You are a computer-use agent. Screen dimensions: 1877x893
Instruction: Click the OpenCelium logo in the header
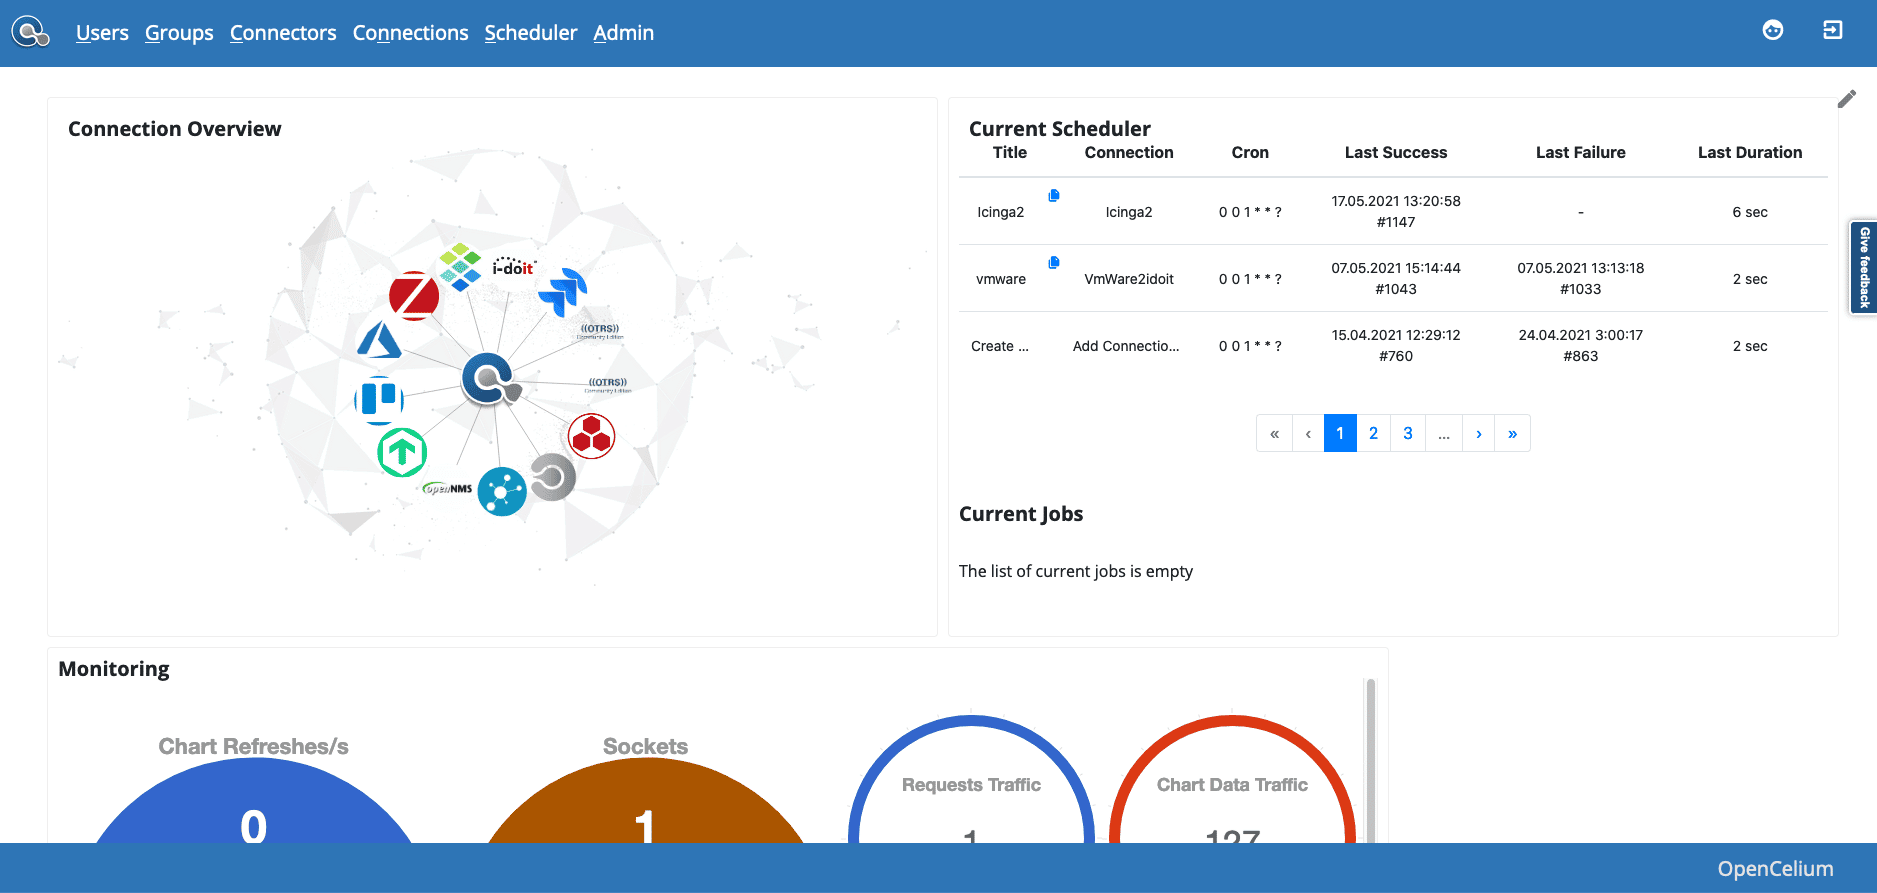pyautogui.click(x=31, y=33)
